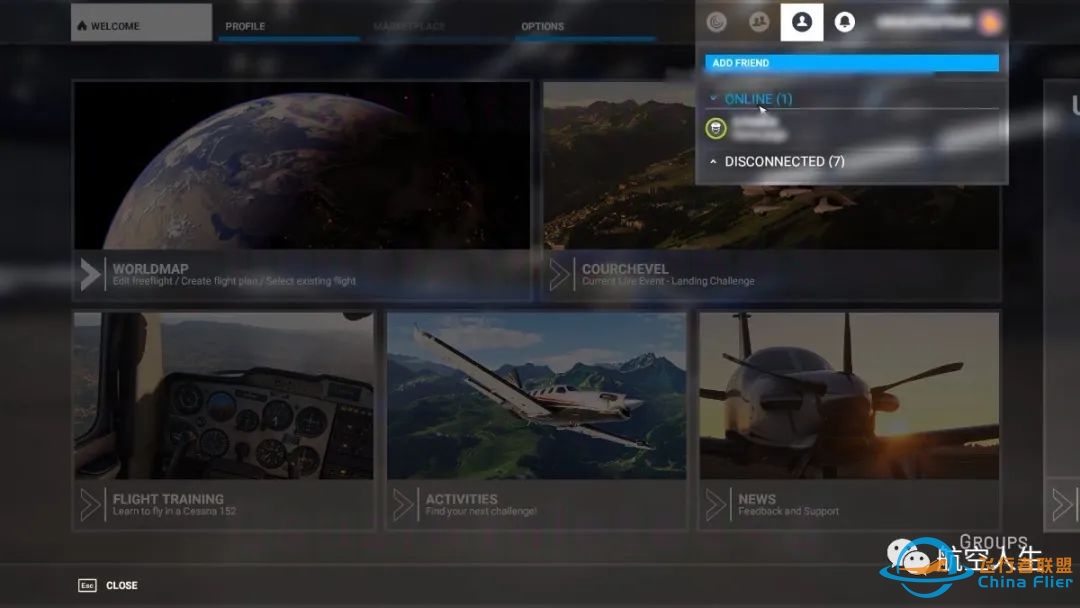Click the Add Friend button

coord(851,63)
